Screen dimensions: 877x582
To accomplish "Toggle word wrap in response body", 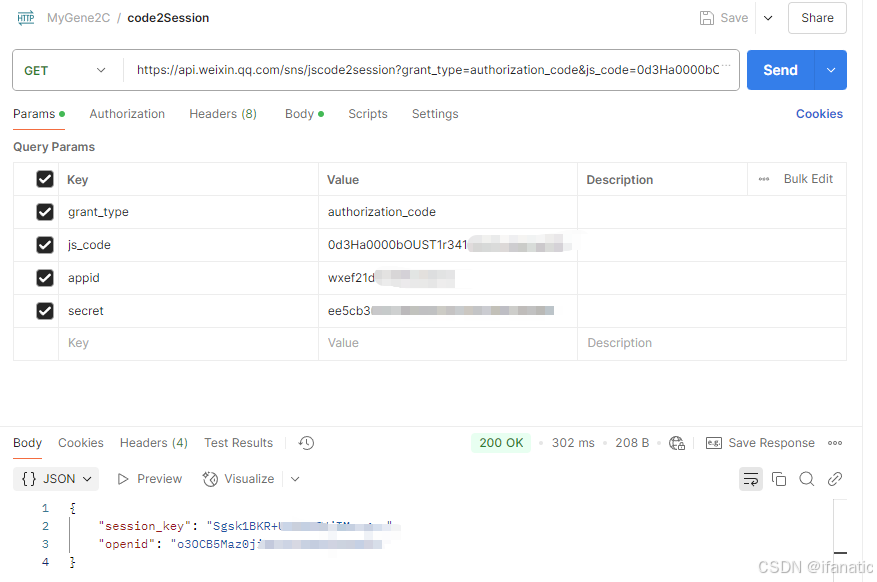I will (x=751, y=479).
